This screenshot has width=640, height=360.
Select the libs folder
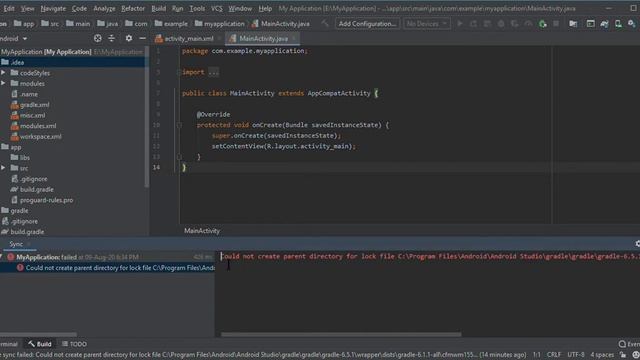point(20,158)
